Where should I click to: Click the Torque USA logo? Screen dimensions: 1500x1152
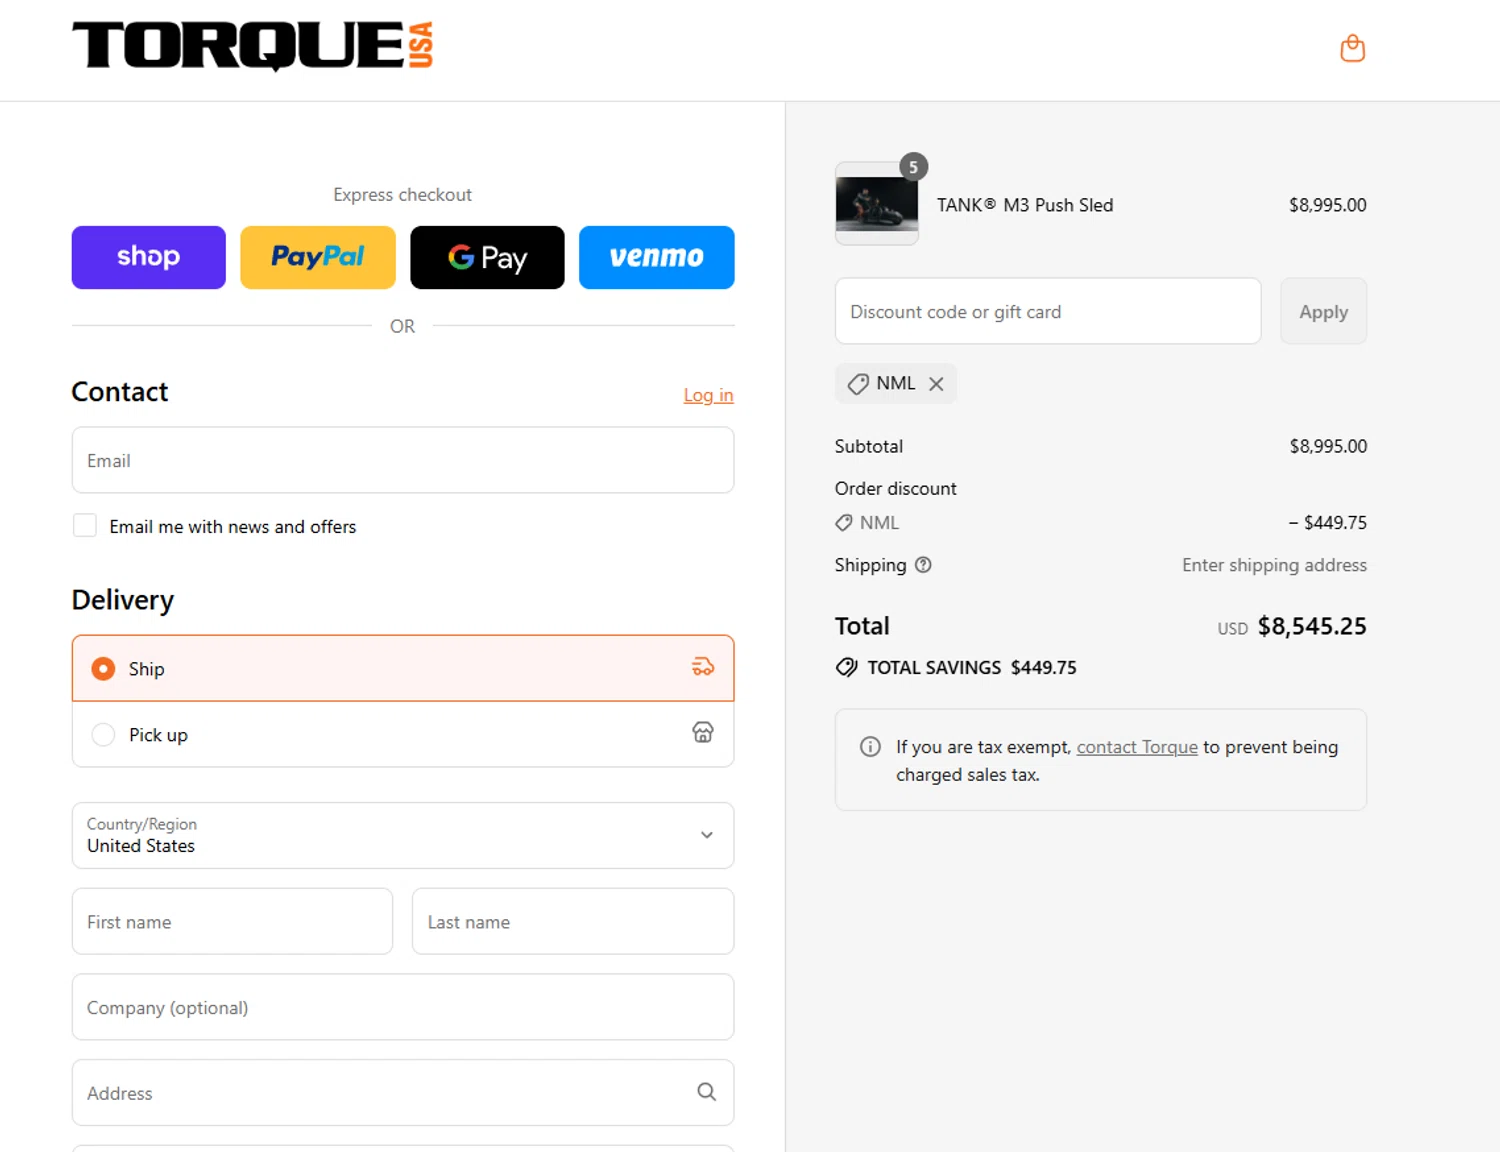pyautogui.click(x=252, y=46)
